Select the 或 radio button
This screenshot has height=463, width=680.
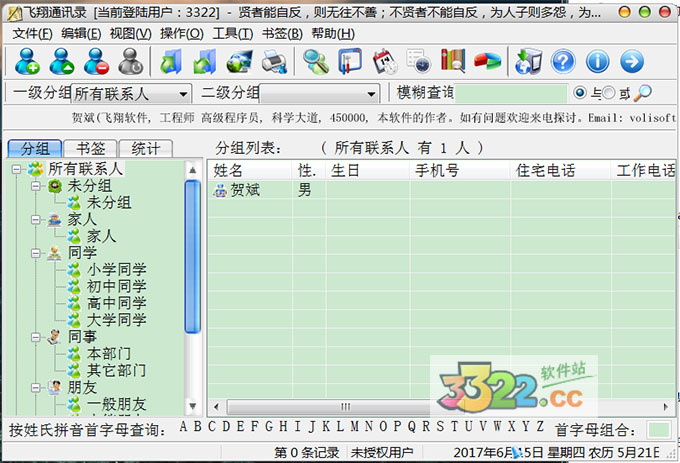tap(608, 93)
